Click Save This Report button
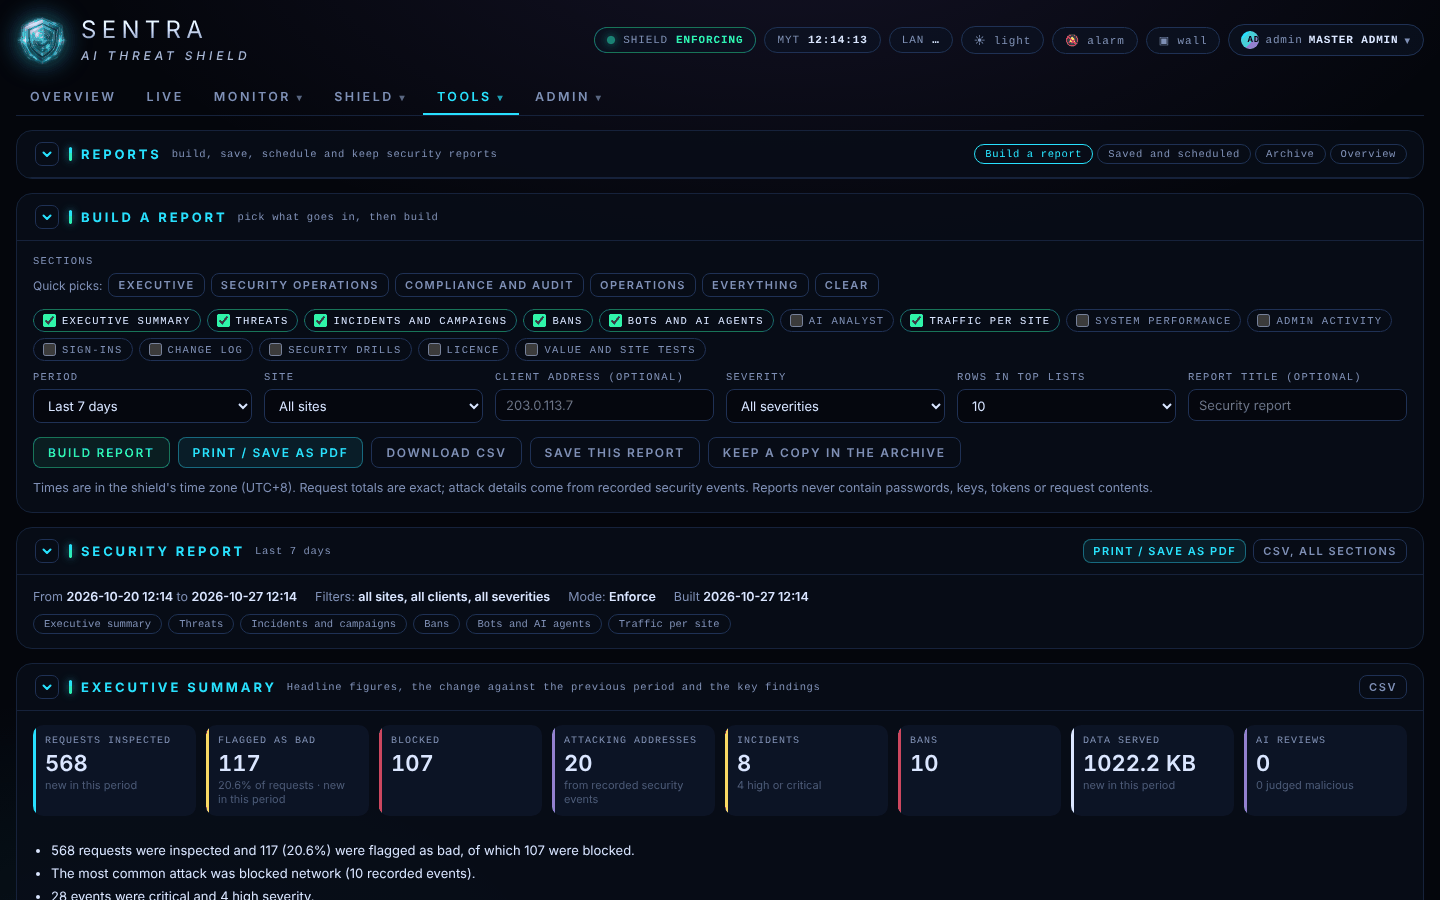This screenshot has width=1440, height=900. (614, 453)
